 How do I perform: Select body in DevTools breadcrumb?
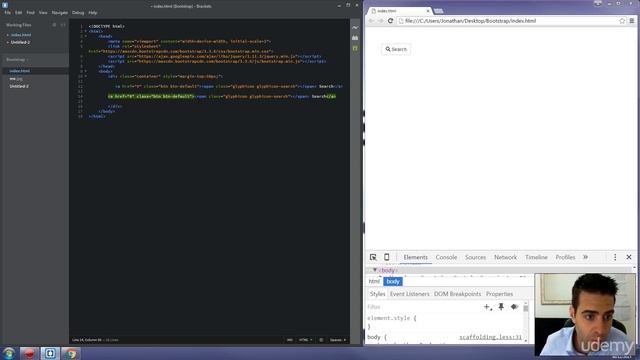pos(393,282)
